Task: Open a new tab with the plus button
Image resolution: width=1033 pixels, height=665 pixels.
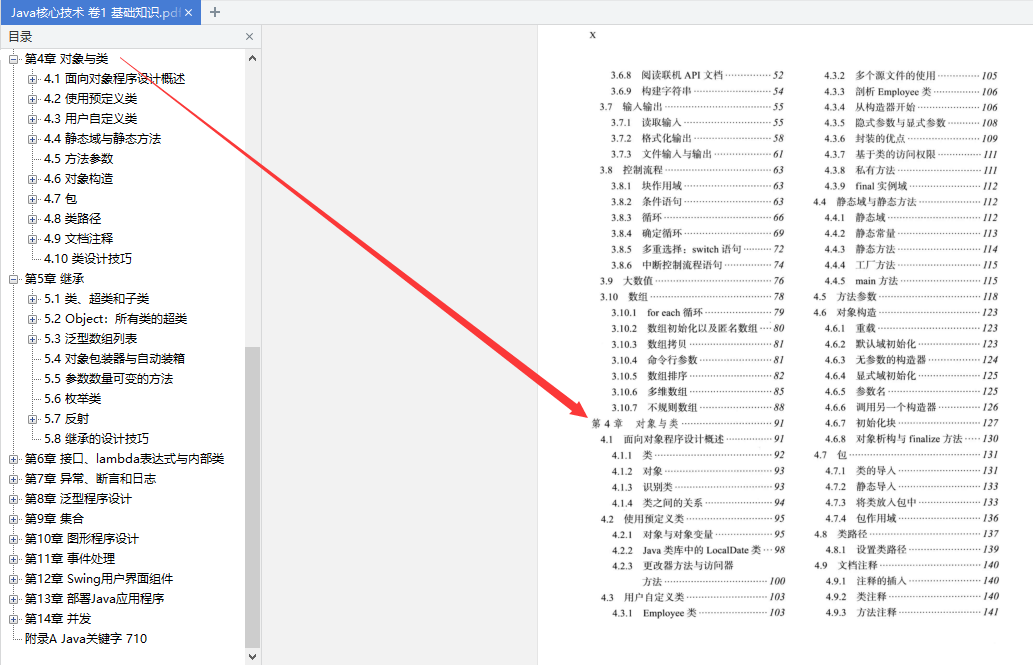Action: click(x=215, y=12)
